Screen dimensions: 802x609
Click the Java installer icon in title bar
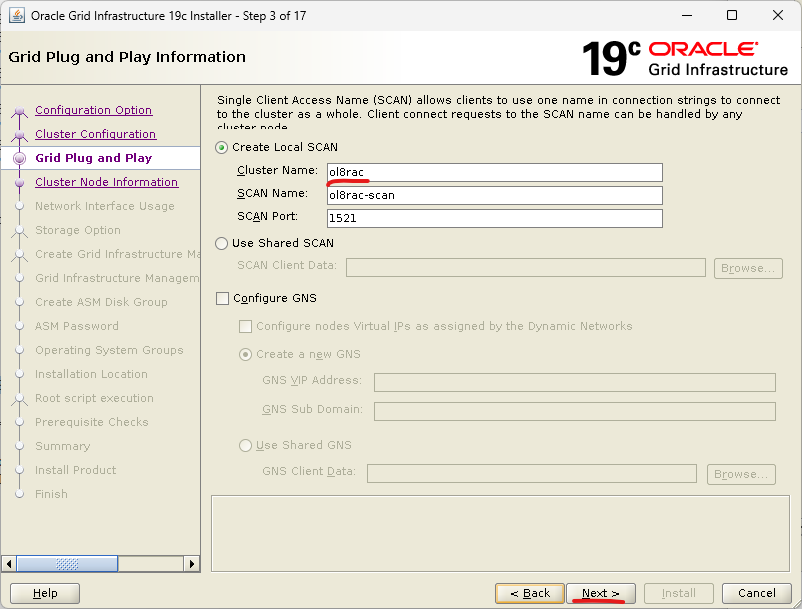click(x=16, y=15)
